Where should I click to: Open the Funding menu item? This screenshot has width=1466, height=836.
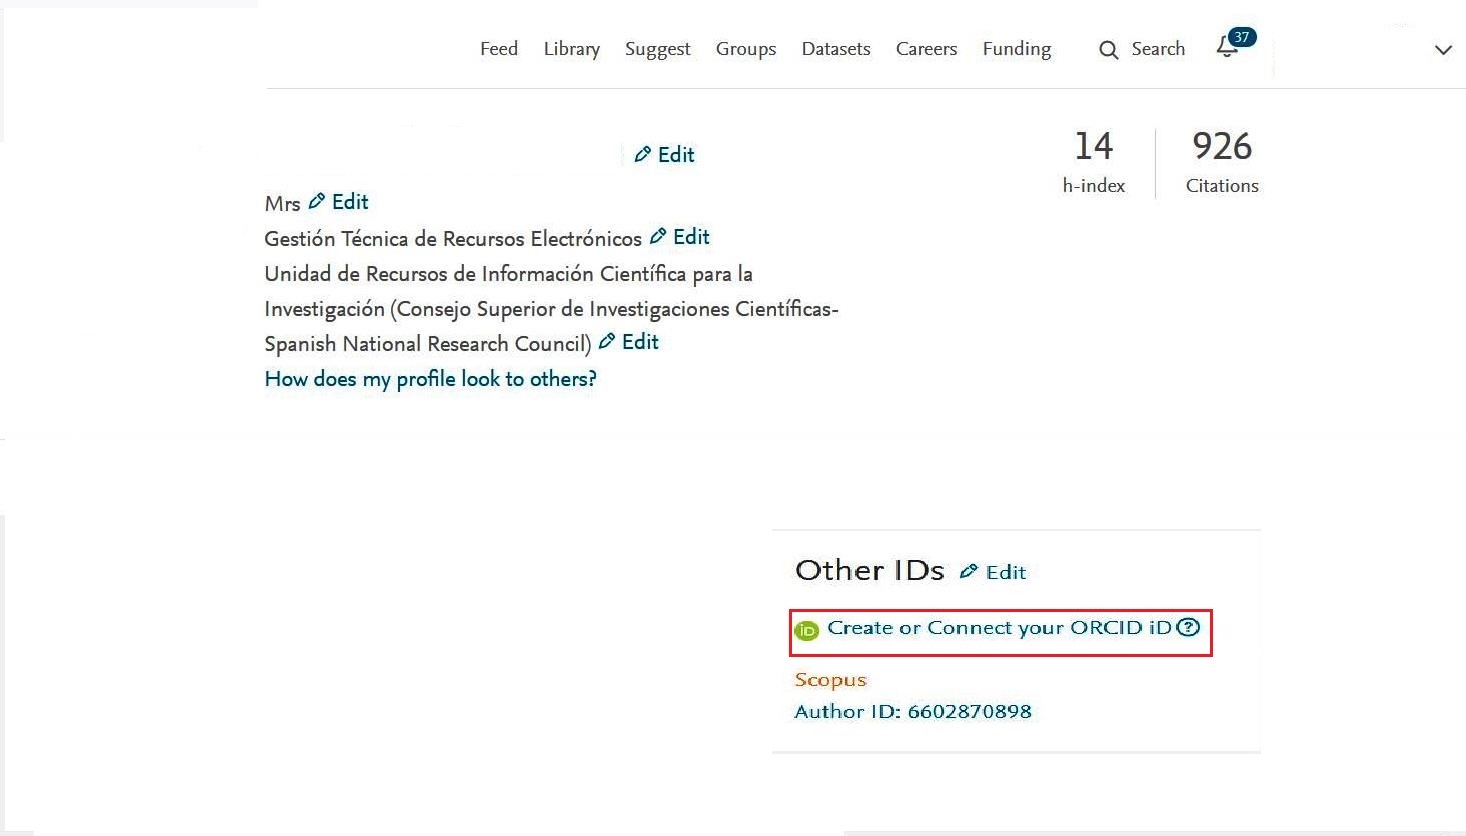coord(1016,49)
